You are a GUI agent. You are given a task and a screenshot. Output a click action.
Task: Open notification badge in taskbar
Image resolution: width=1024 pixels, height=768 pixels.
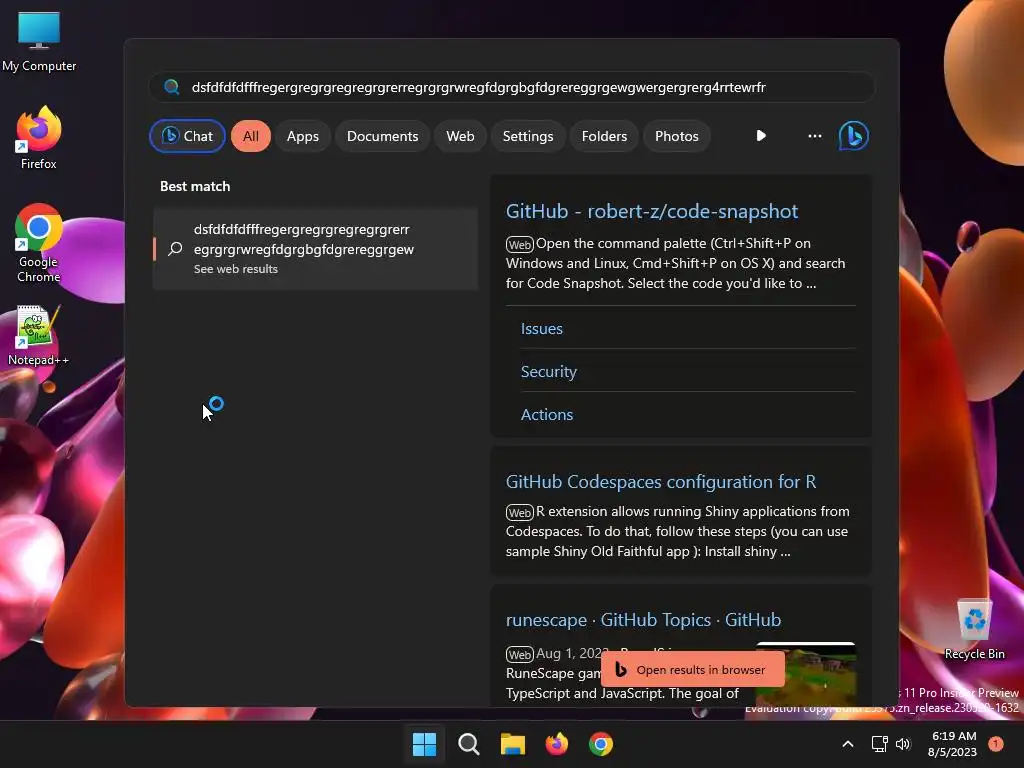996,744
